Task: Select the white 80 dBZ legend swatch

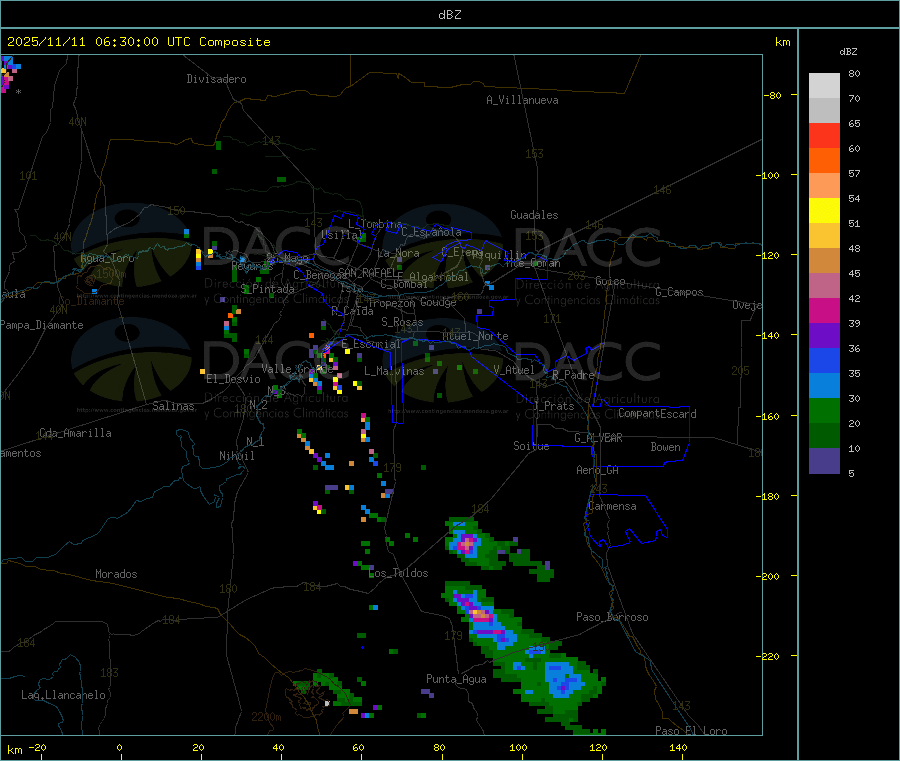Action: (824, 86)
